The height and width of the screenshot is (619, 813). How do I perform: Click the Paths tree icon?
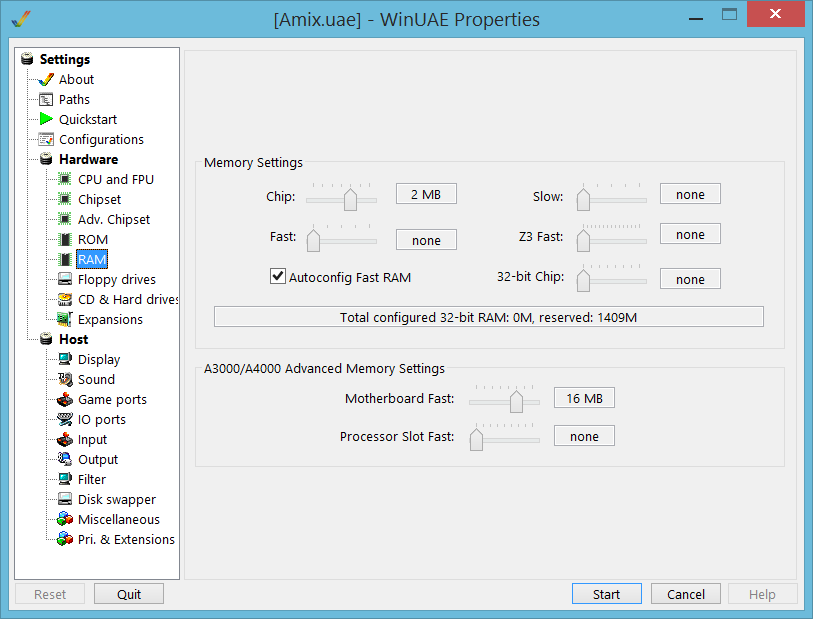tap(46, 100)
